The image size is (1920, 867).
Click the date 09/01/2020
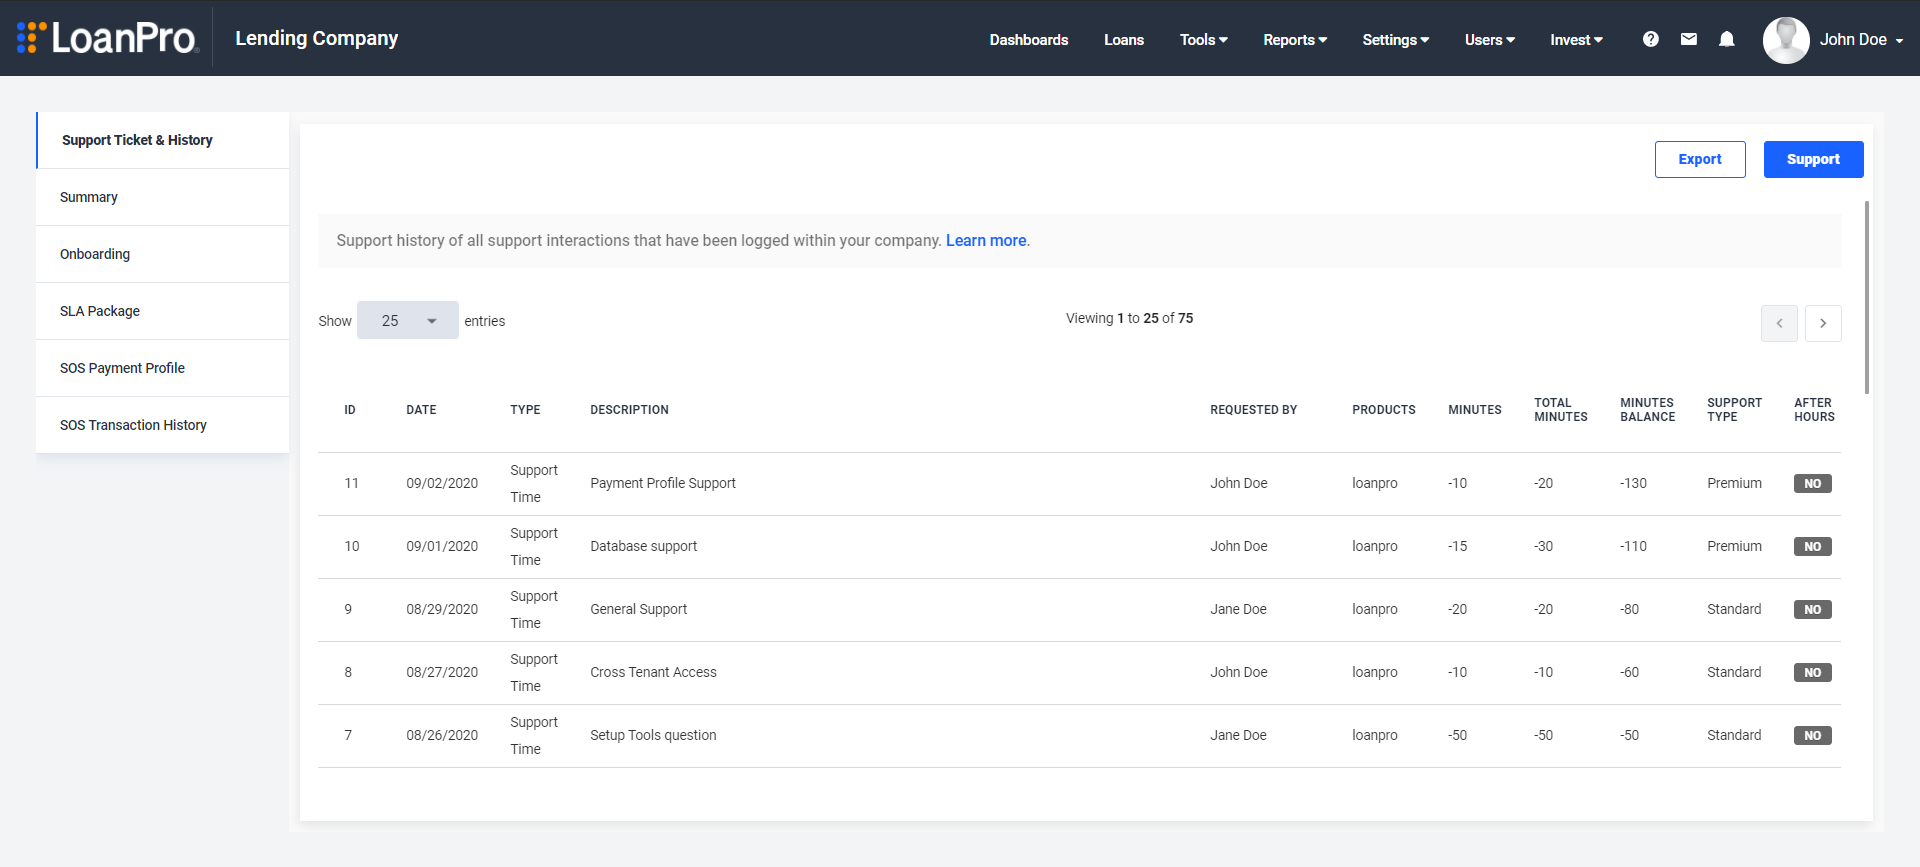click(442, 546)
